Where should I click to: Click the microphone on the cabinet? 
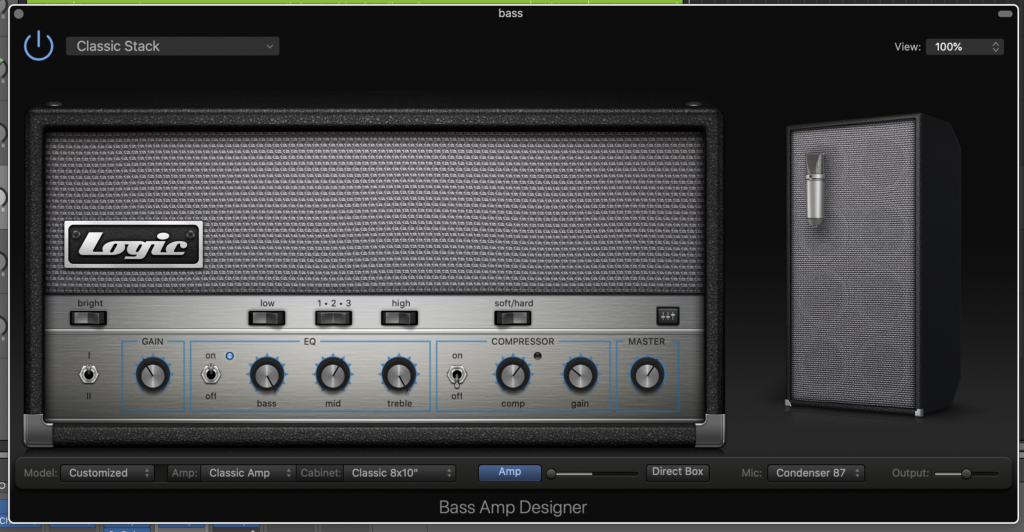point(814,189)
